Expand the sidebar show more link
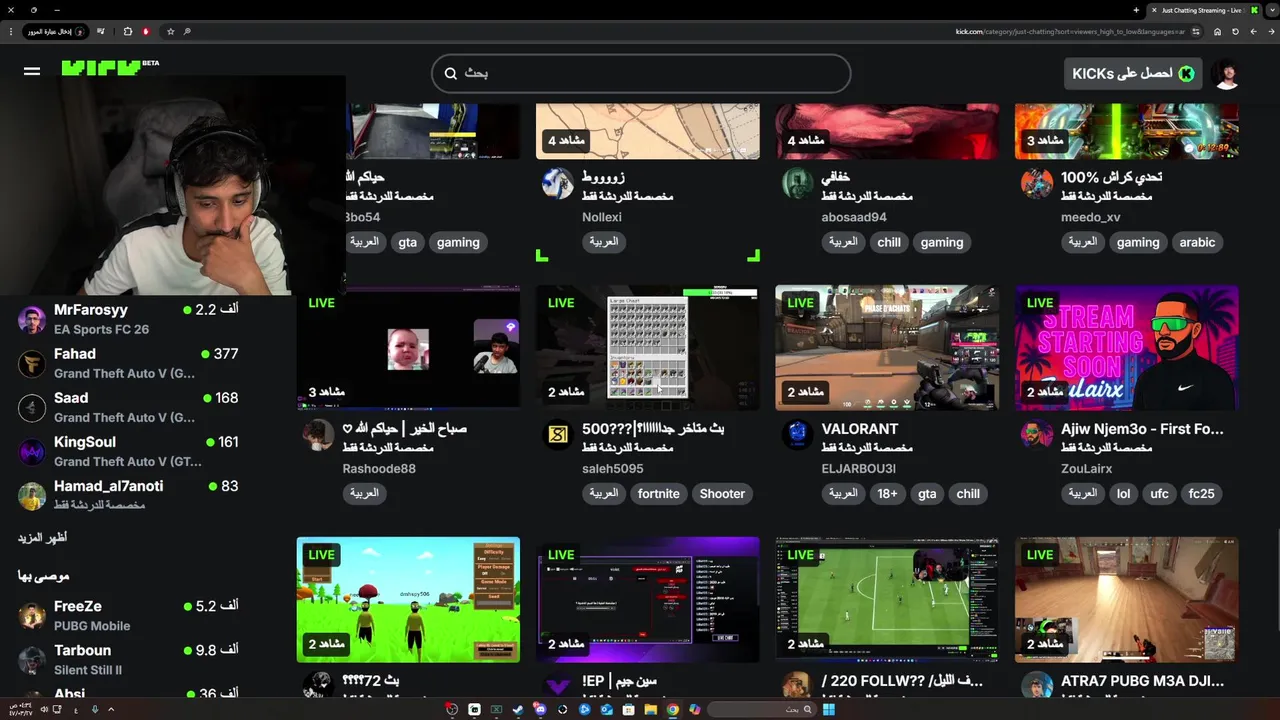 pyautogui.click(x=42, y=537)
